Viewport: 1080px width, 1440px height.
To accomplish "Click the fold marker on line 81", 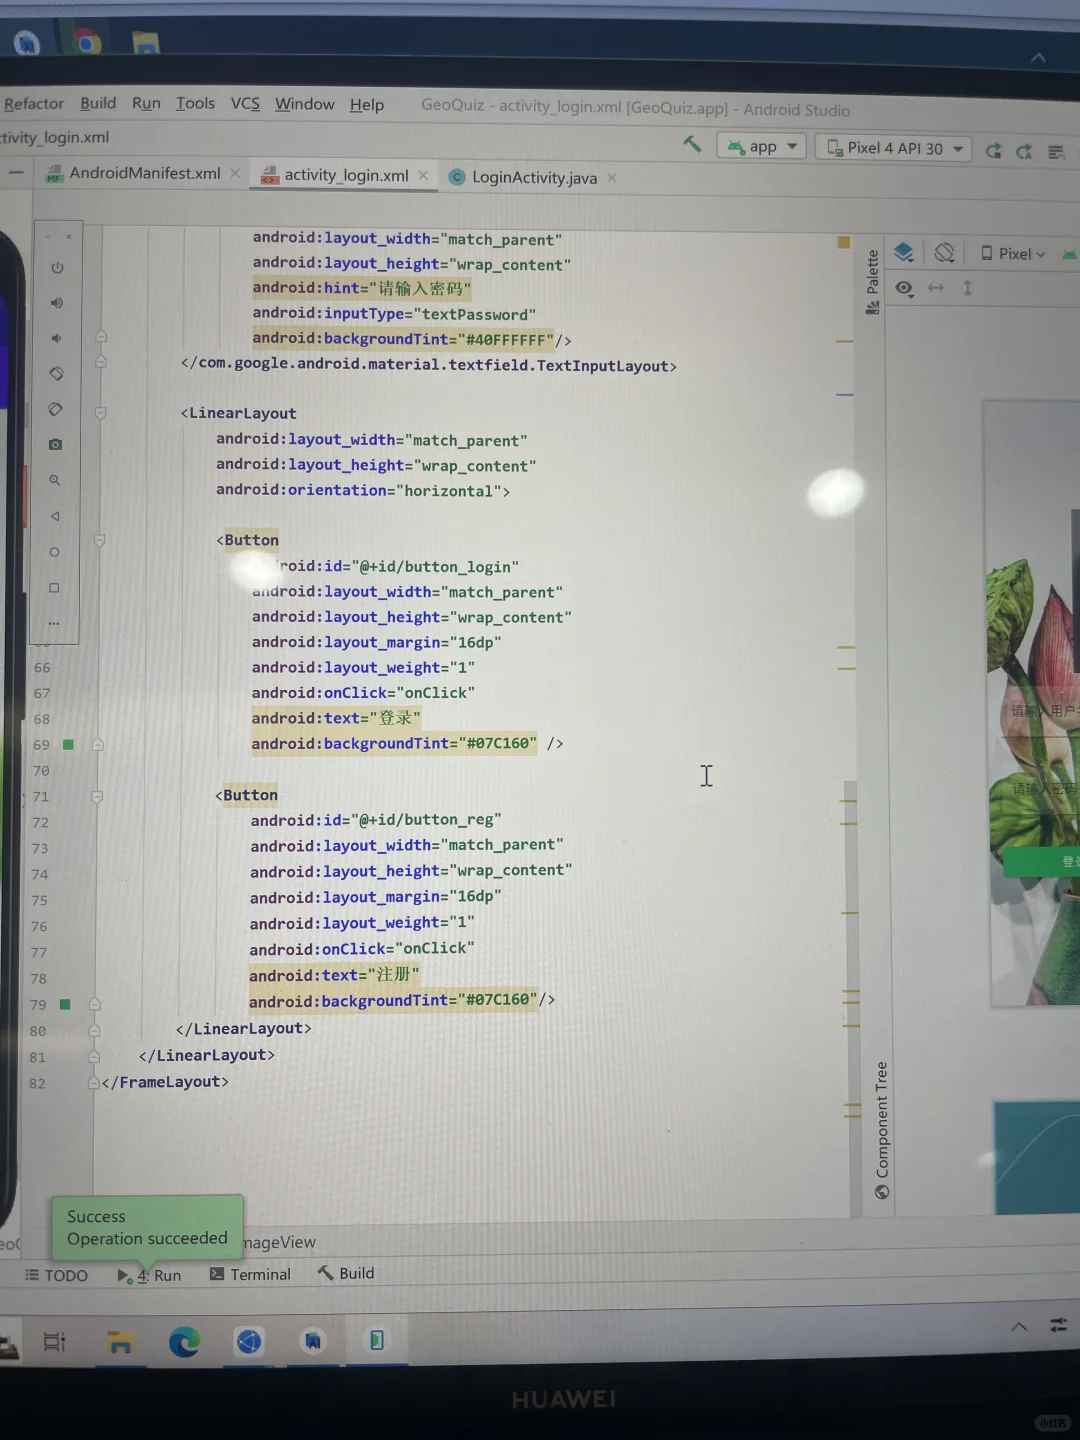I will click(x=94, y=1057).
